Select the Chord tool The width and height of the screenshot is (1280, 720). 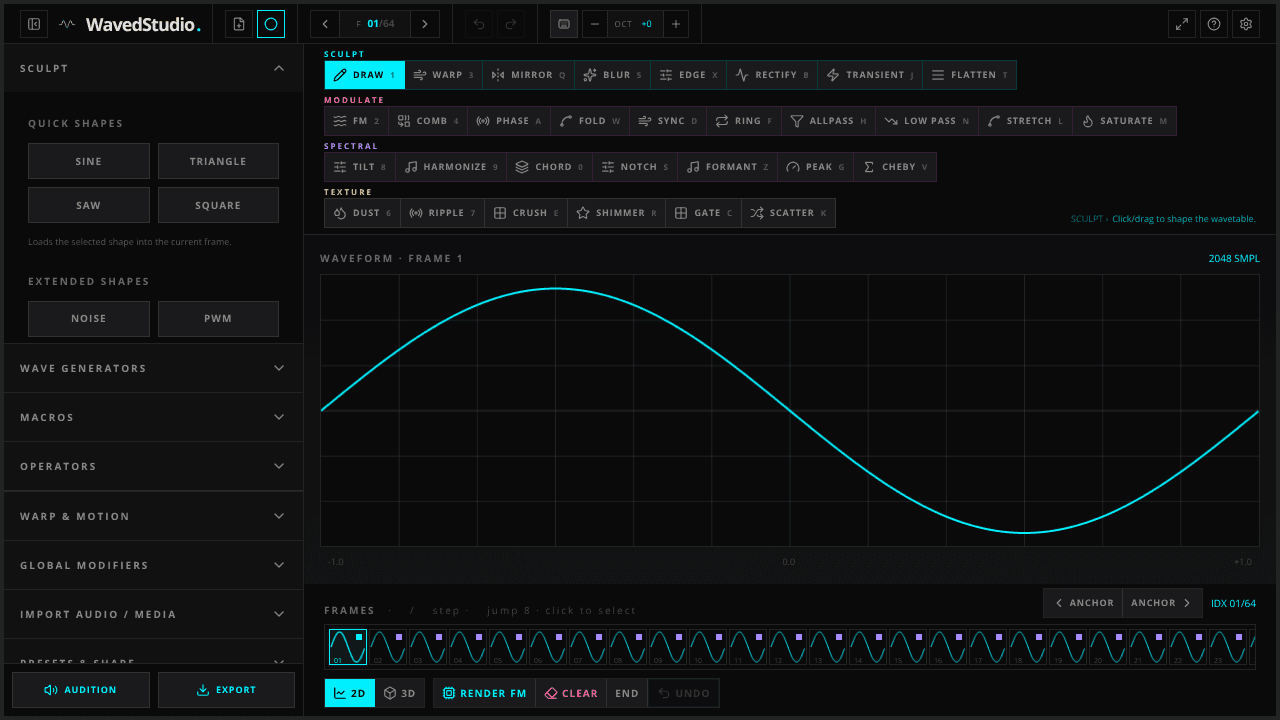pyautogui.click(x=550, y=167)
